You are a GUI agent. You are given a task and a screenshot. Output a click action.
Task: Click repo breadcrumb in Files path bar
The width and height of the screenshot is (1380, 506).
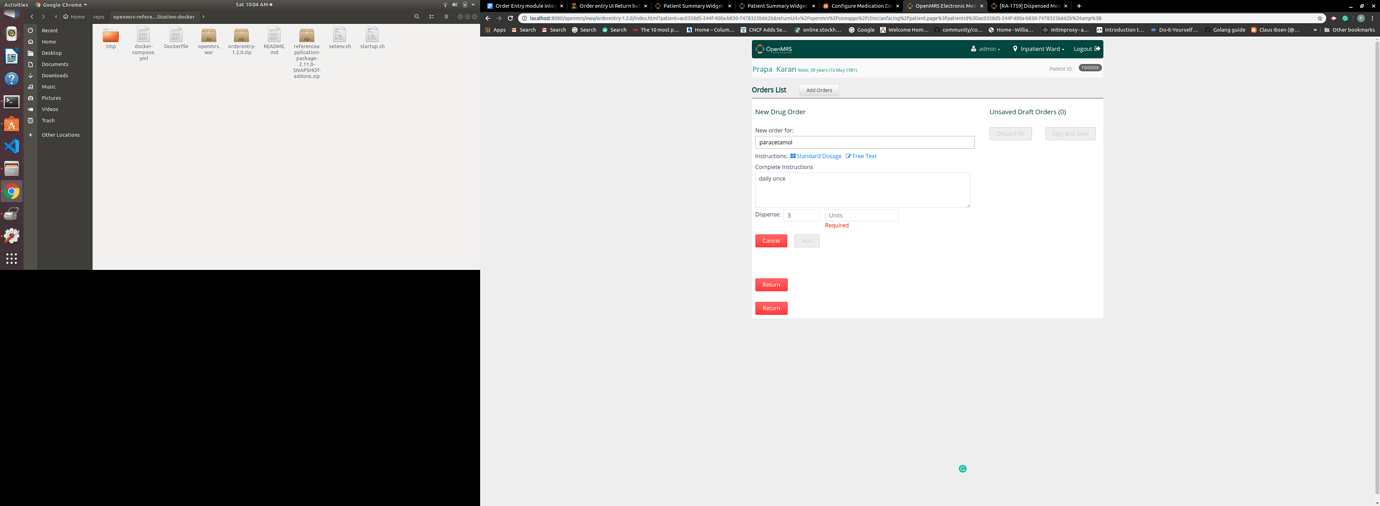[x=98, y=16]
